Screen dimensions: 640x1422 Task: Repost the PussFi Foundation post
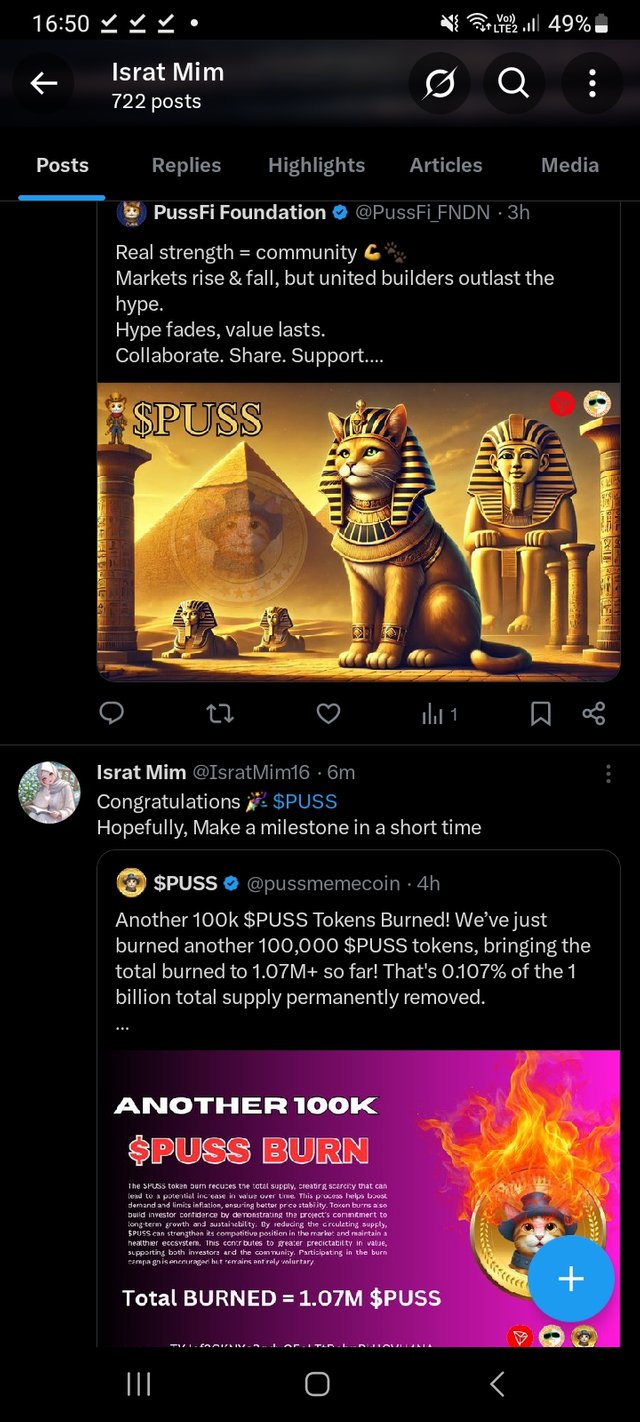[220, 713]
